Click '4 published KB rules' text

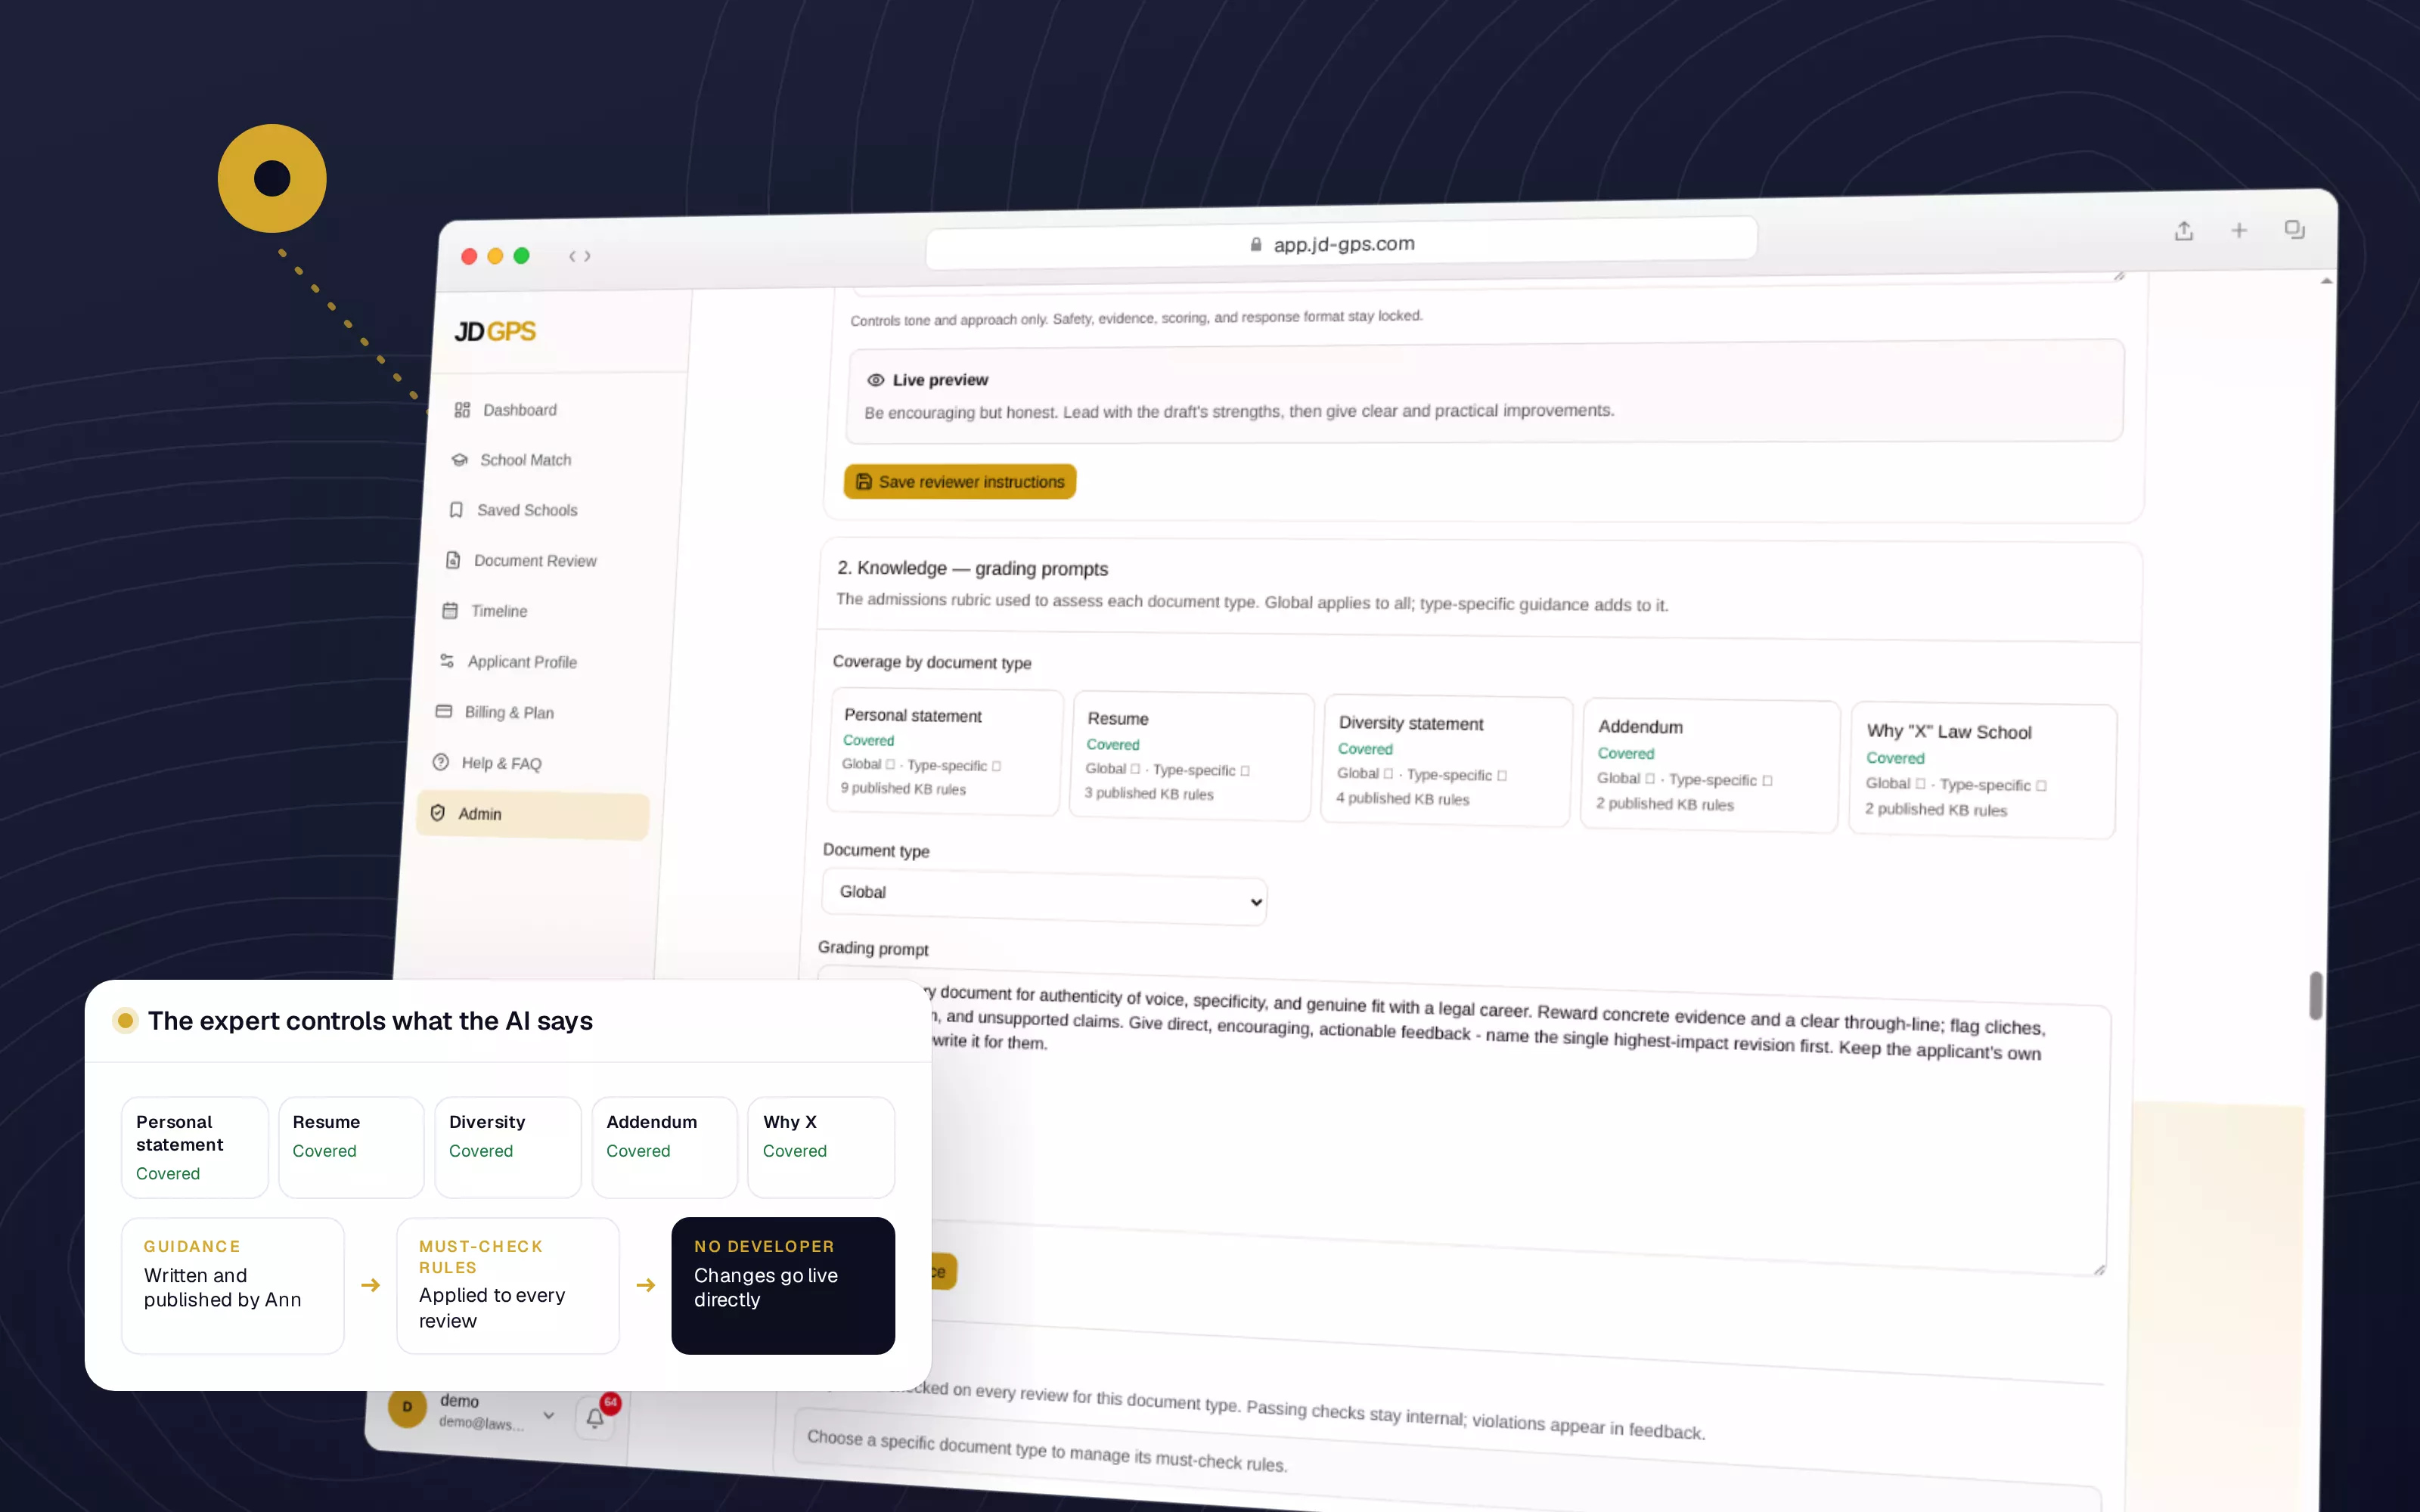click(x=1403, y=799)
